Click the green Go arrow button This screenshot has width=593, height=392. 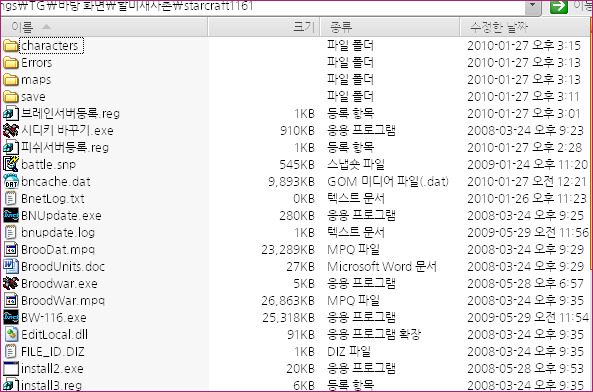pos(559,6)
